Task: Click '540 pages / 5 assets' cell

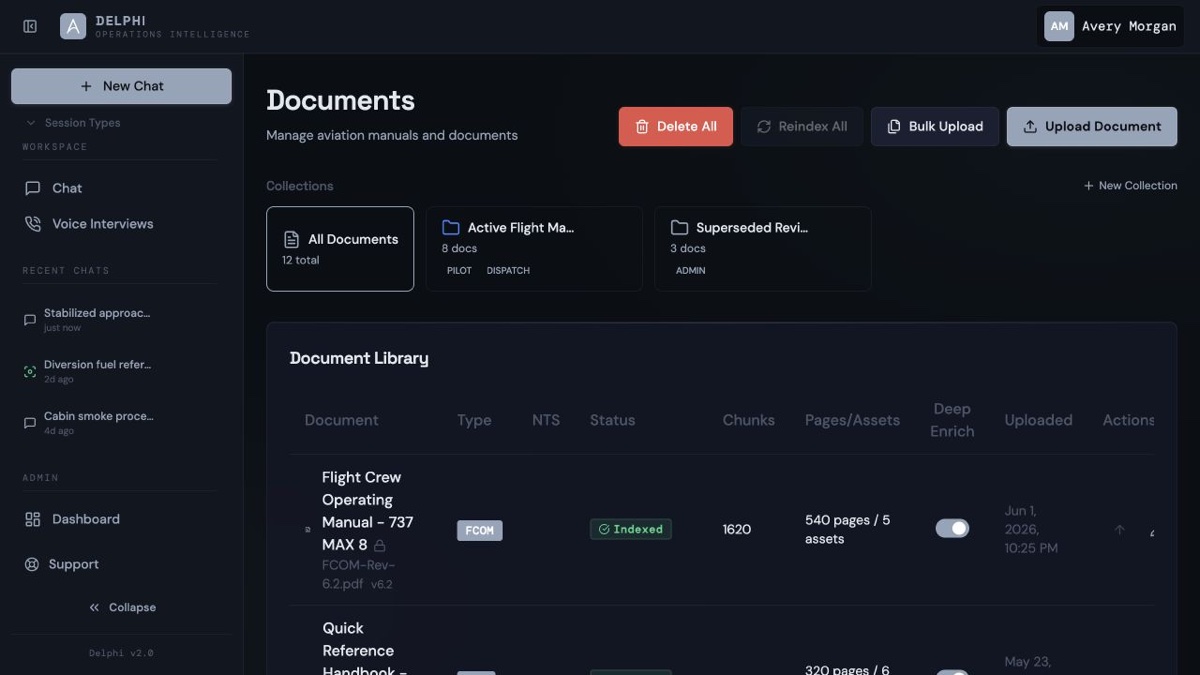Action: 848,529
